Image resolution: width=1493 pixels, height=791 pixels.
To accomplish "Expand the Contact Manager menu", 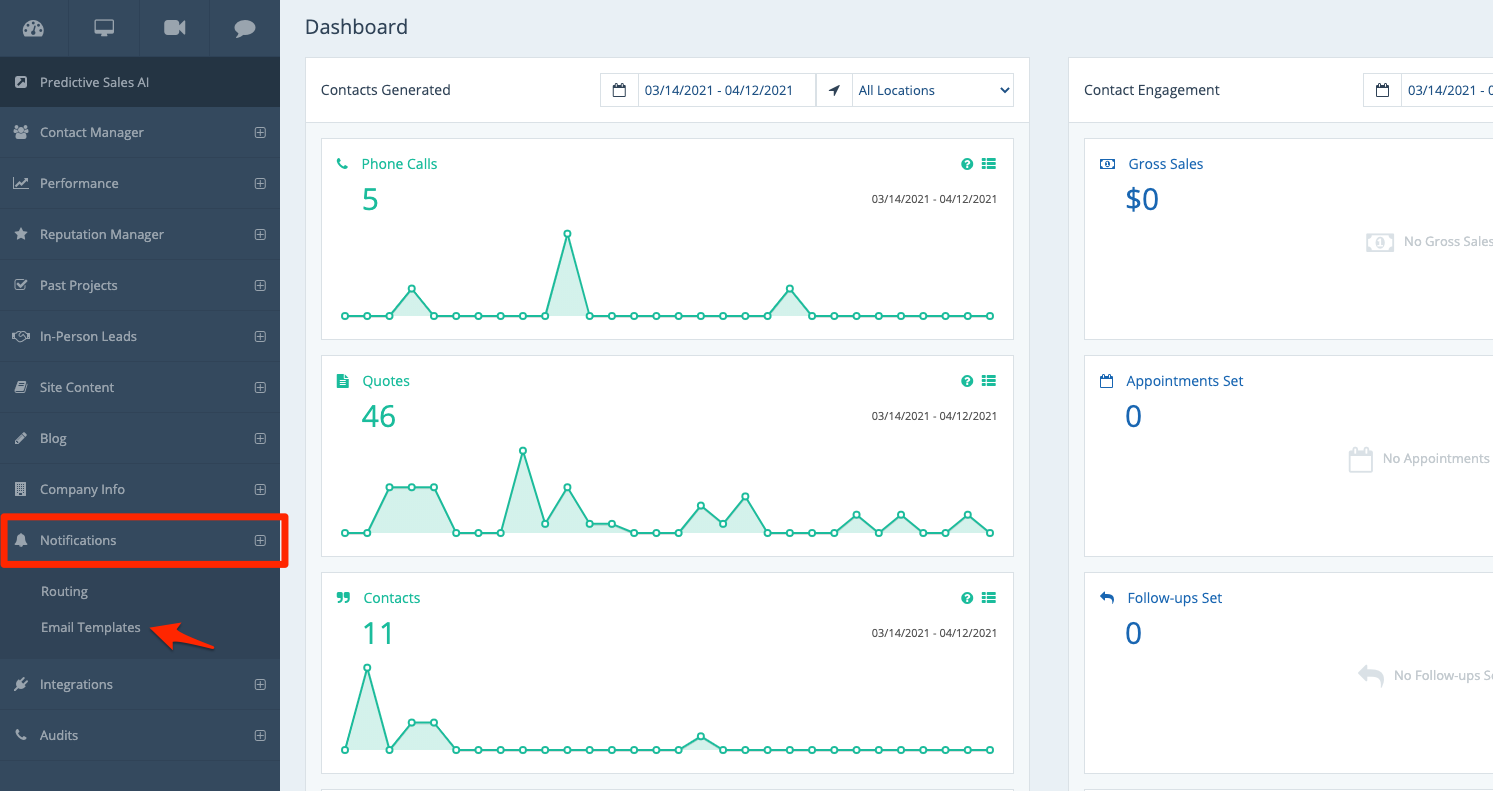I will point(260,132).
